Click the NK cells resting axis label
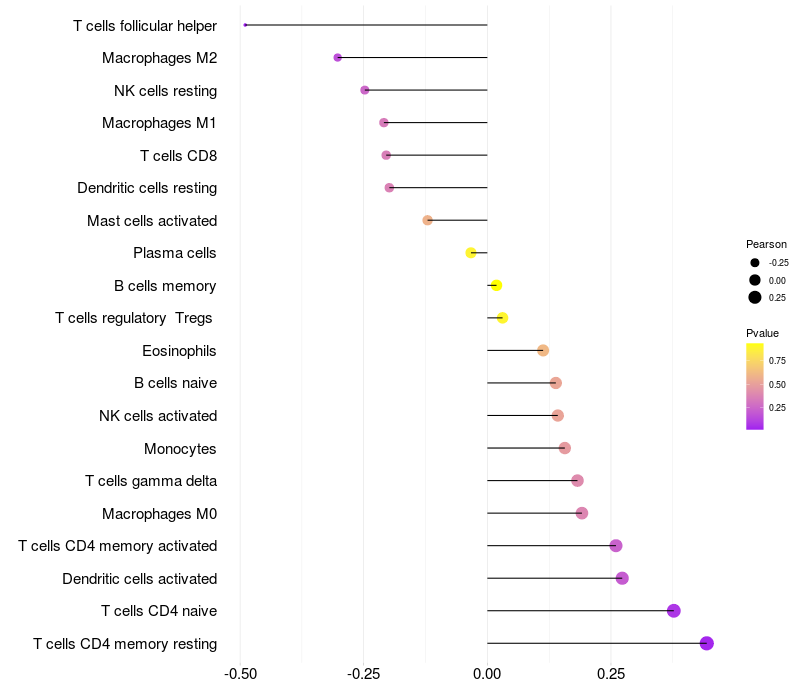The width and height of the screenshot is (800, 700). (165, 91)
